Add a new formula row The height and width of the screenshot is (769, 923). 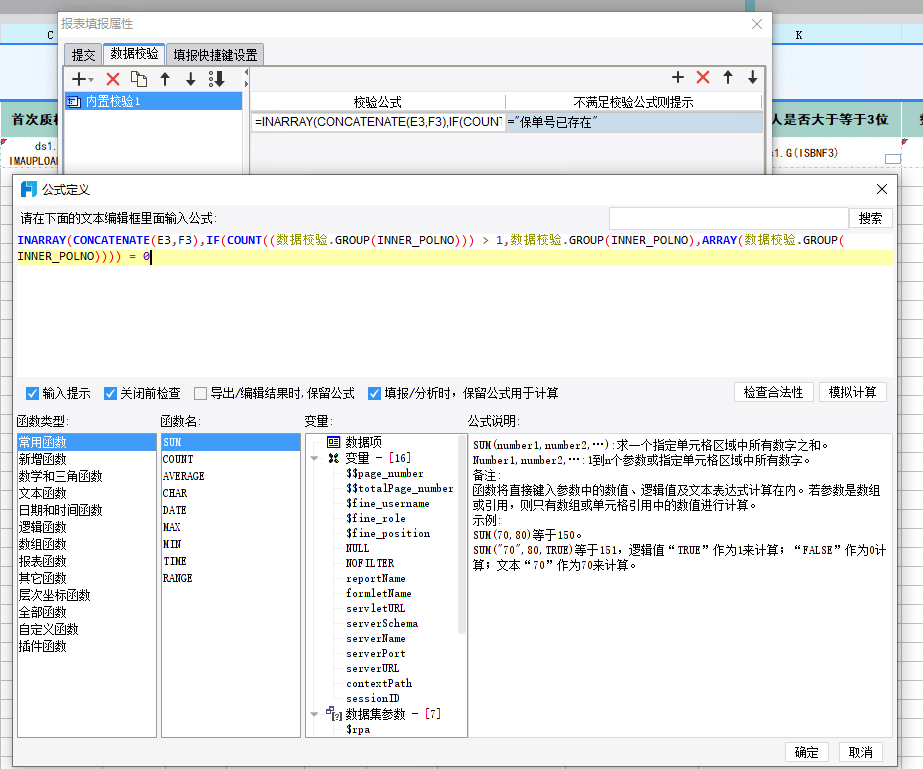pos(678,77)
